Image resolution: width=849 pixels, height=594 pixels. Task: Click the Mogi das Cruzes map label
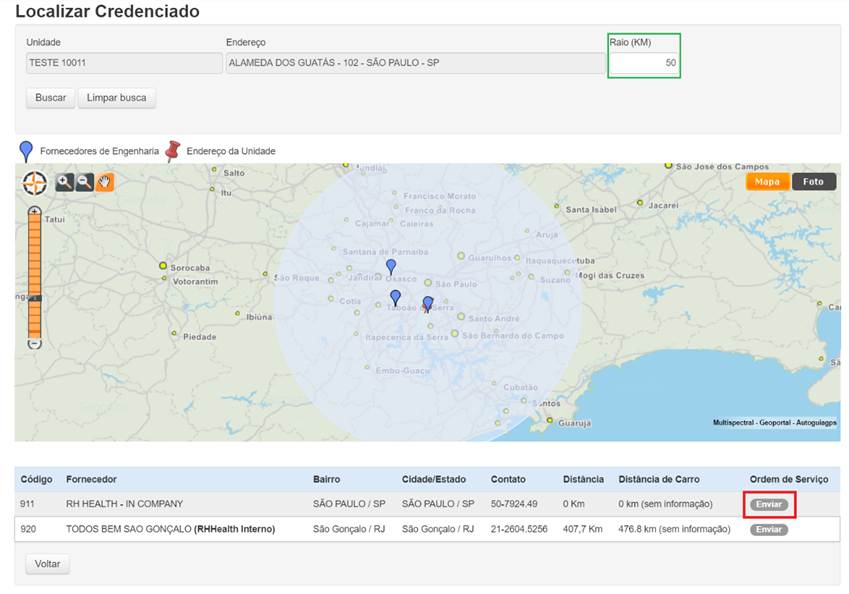[611, 276]
